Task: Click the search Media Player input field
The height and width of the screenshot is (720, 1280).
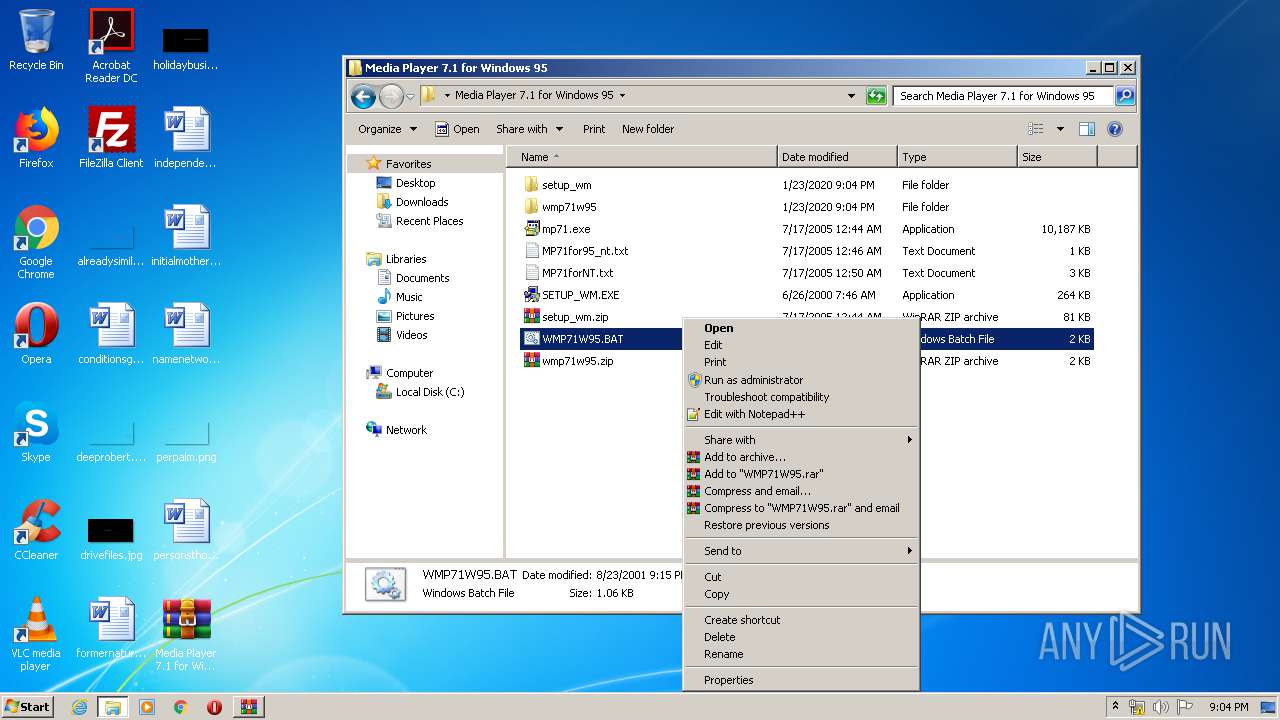Action: [1003, 96]
